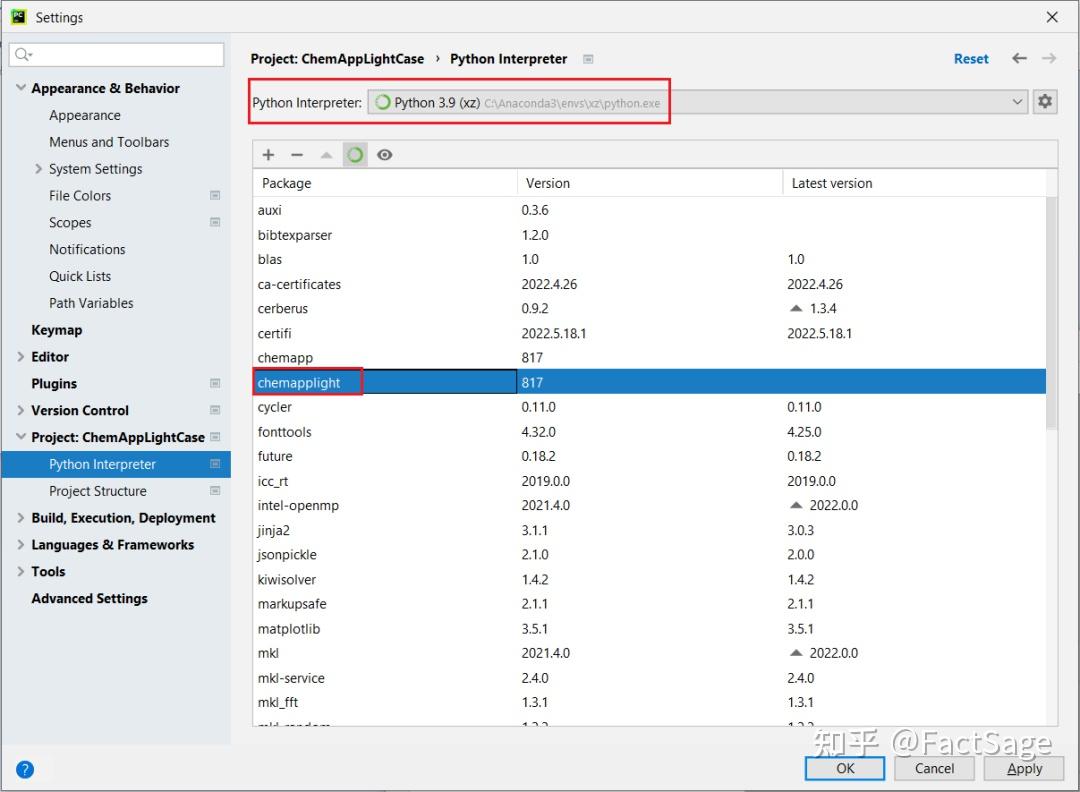The image size is (1080, 792).
Task: Expand Languages & Frameworks section
Action: coord(21,545)
